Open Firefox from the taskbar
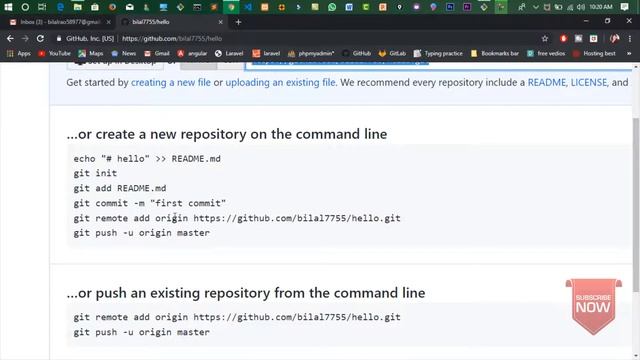Viewport: 640px width, 360px height. point(112,7)
